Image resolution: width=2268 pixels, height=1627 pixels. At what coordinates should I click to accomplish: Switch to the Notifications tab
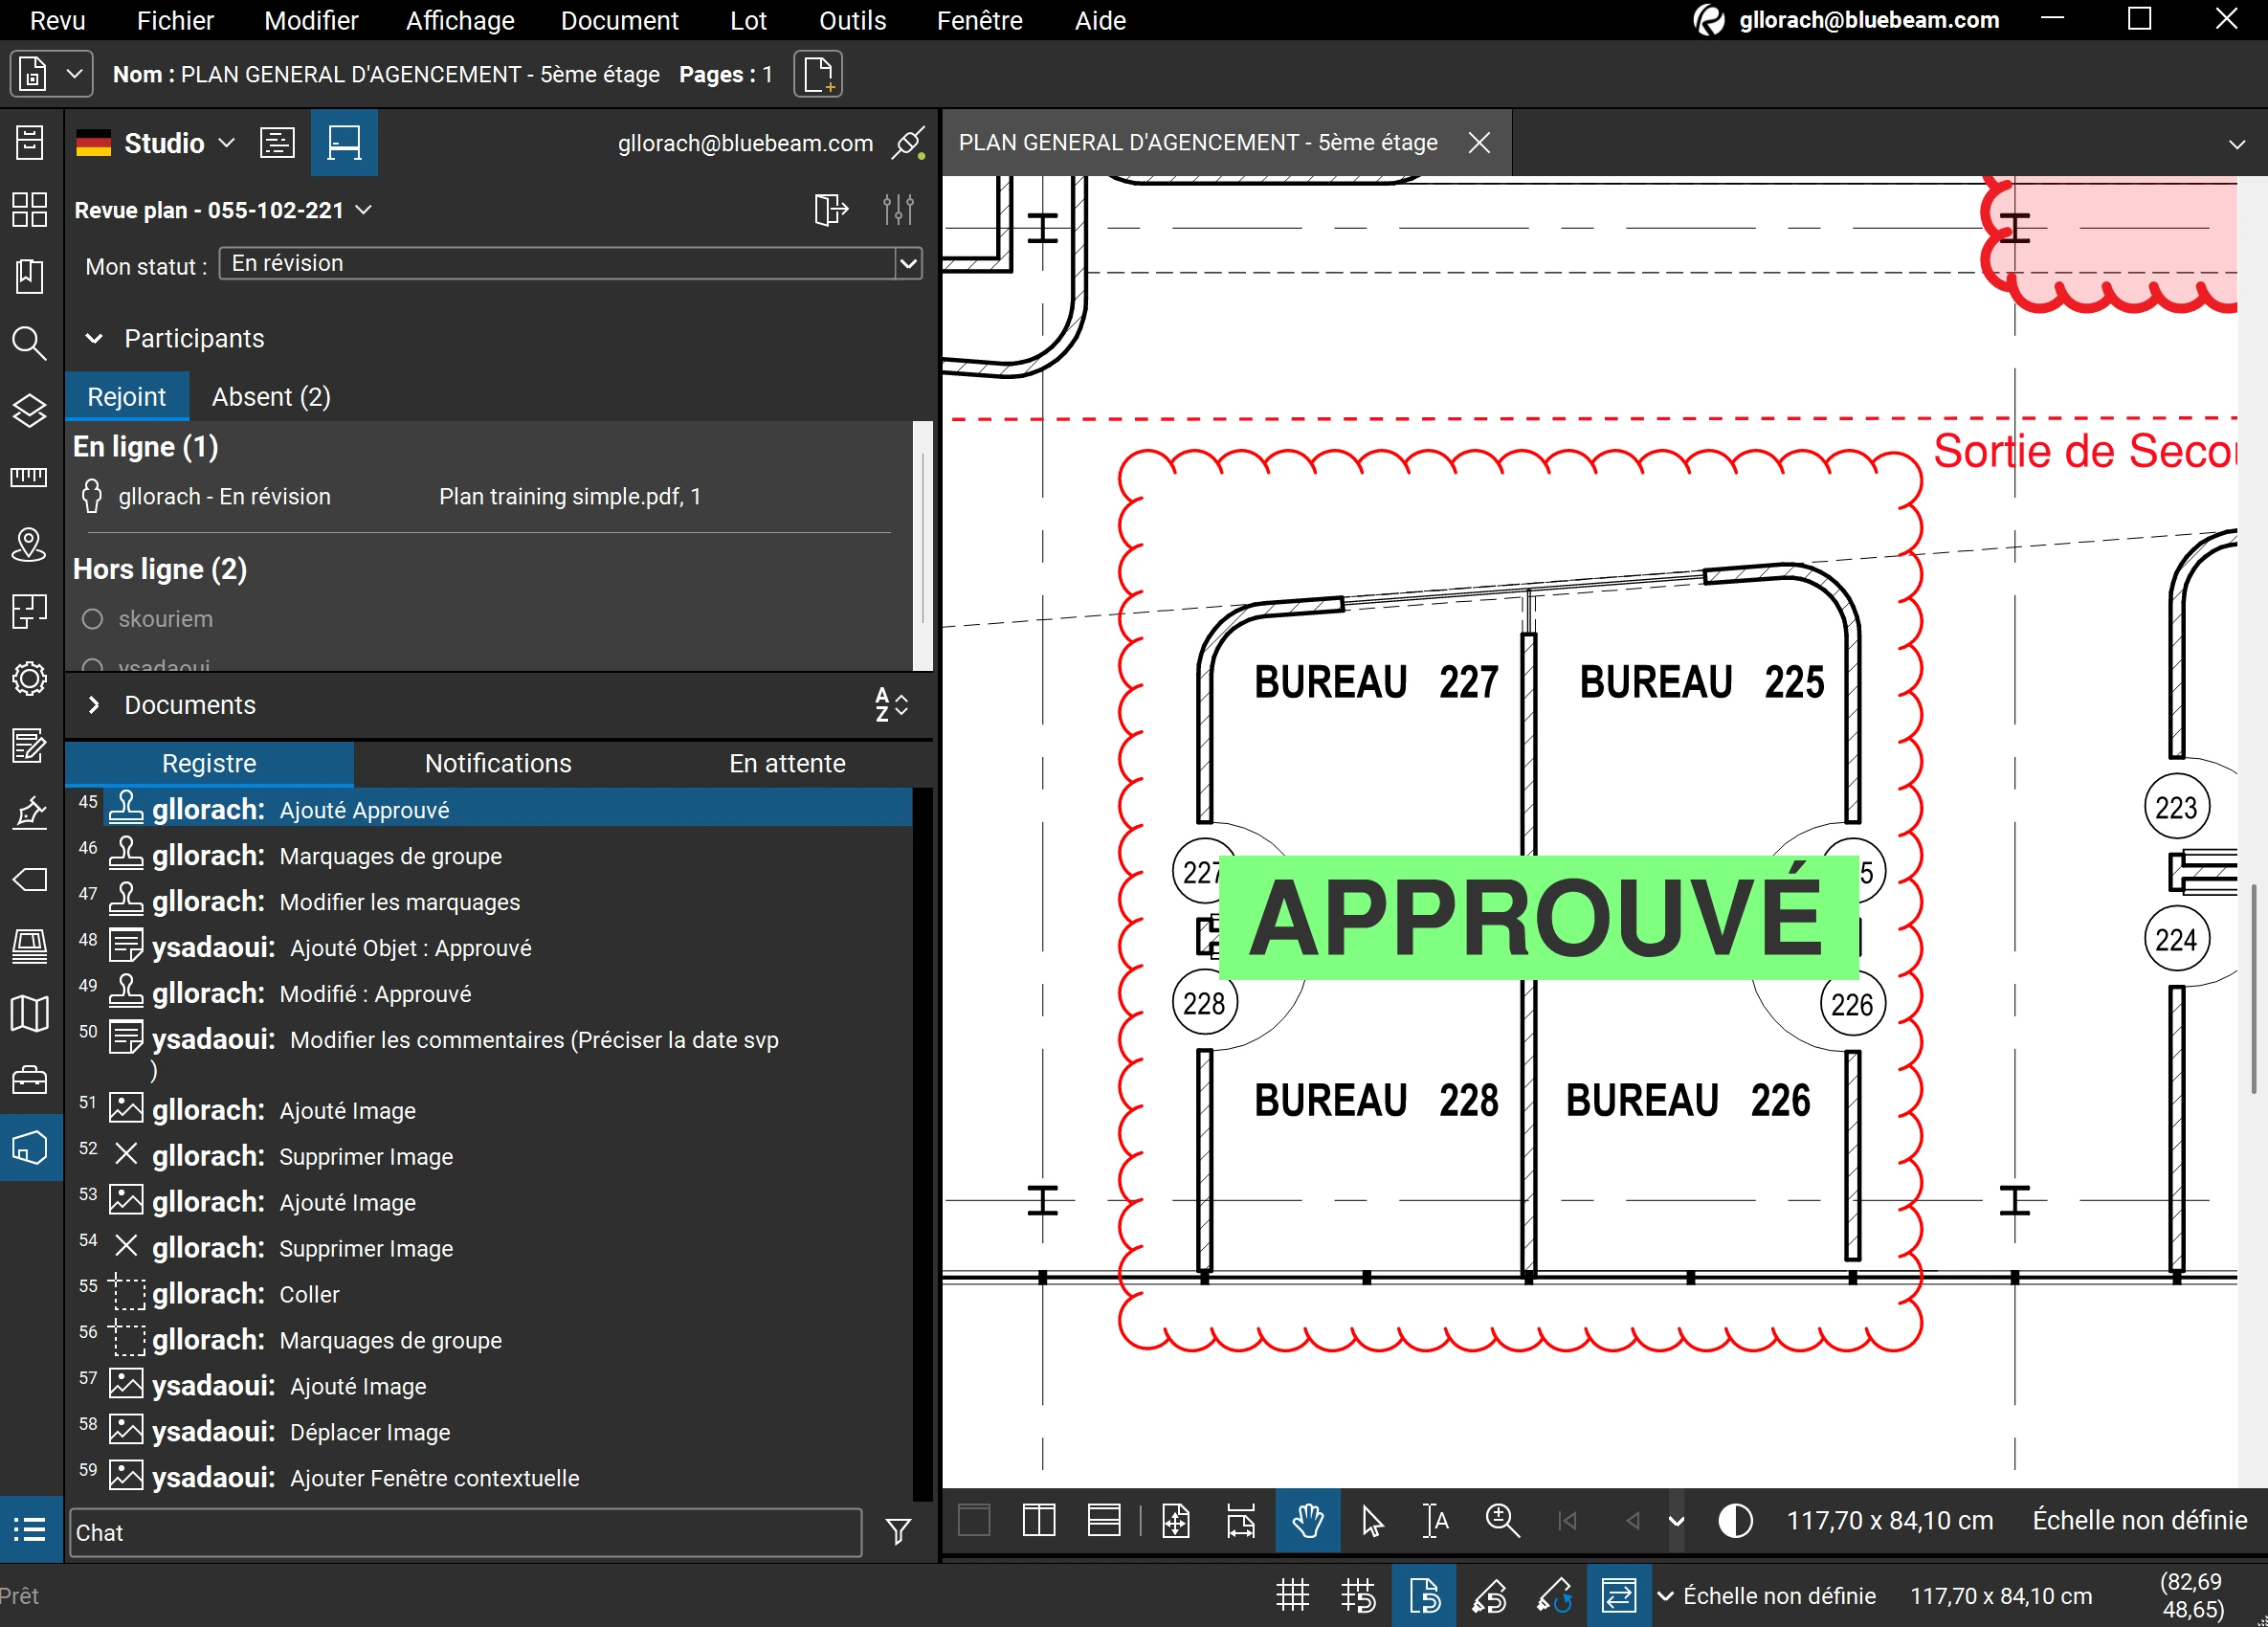click(x=498, y=763)
